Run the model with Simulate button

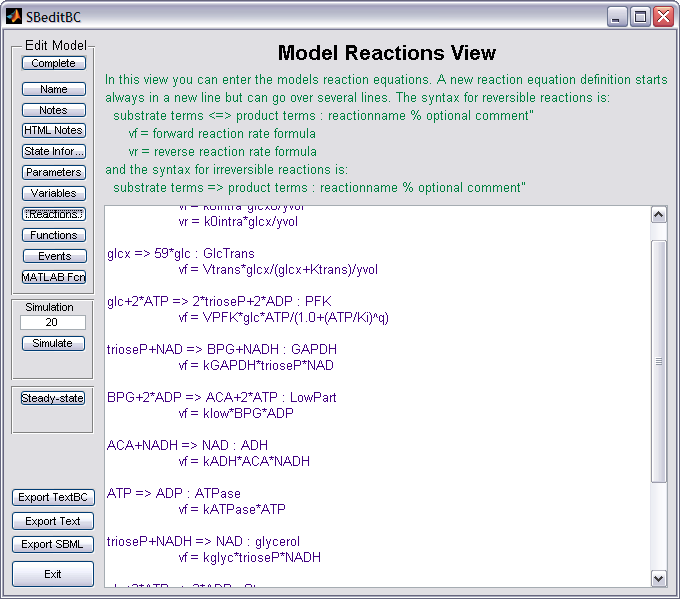53,343
